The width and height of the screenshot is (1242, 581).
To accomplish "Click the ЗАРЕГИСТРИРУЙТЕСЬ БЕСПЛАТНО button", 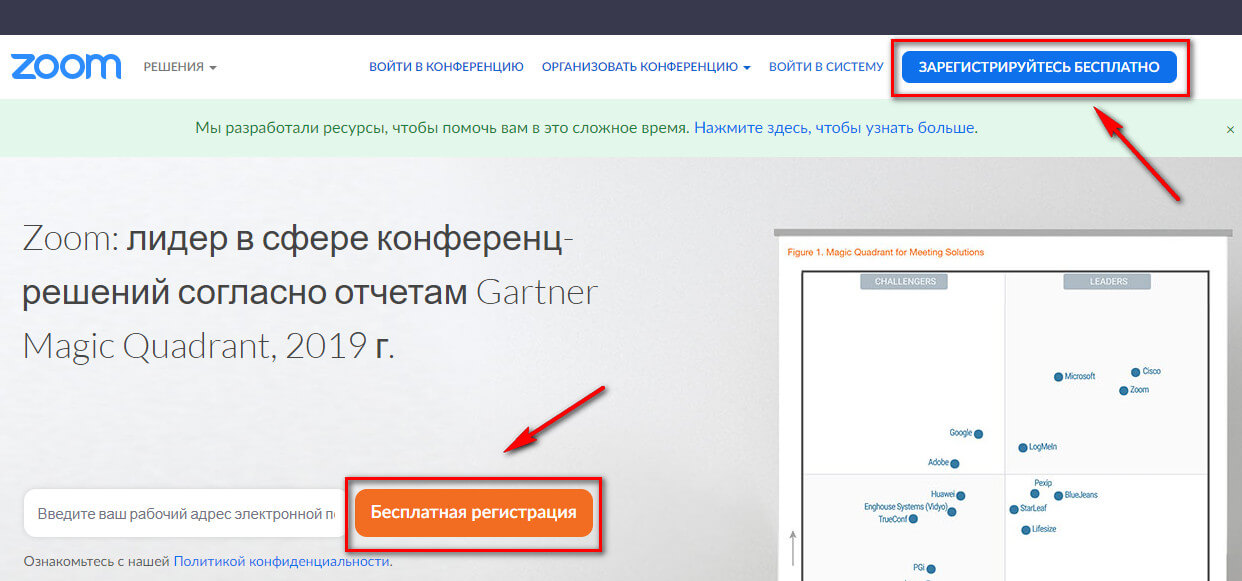I will pos(1040,66).
